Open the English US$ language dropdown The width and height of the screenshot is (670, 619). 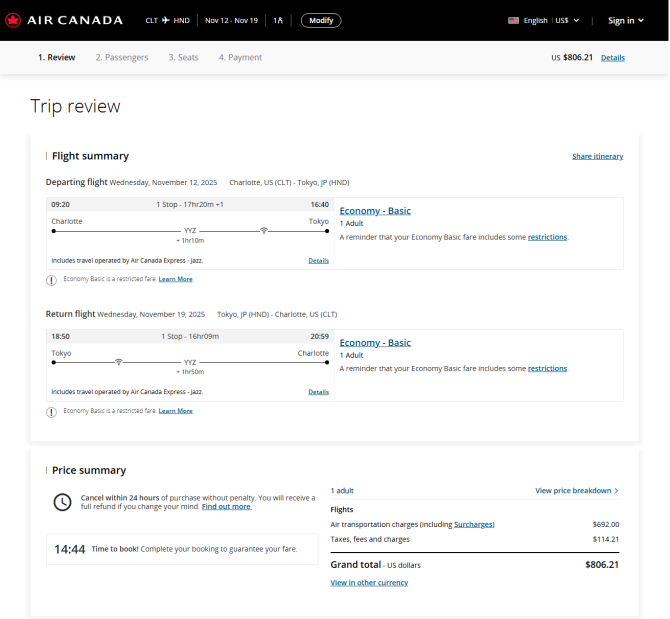544,20
